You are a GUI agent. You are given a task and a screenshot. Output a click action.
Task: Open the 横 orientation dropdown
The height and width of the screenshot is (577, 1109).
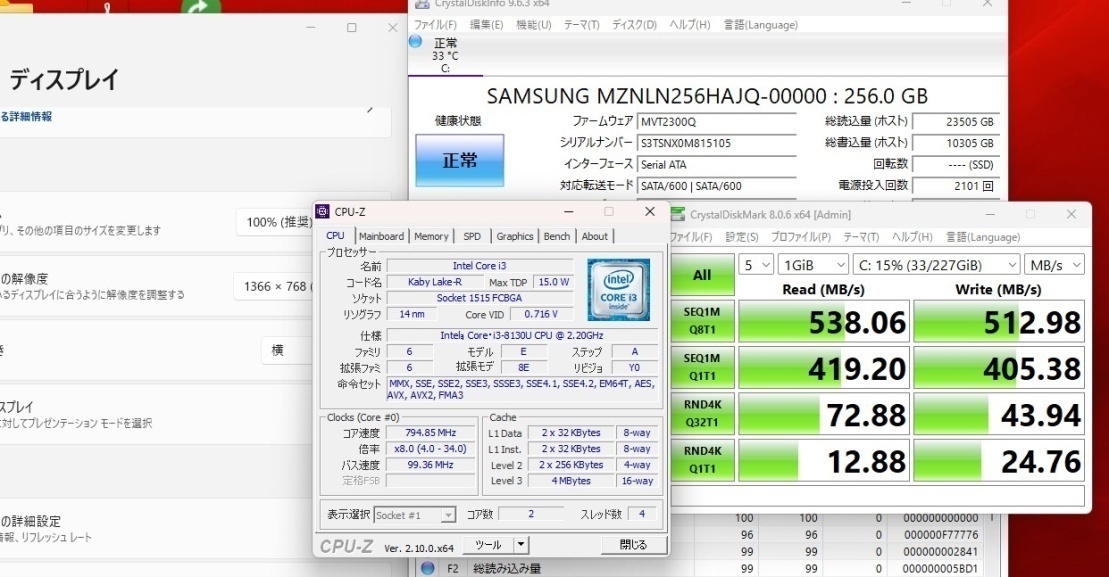pyautogui.click(x=287, y=350)
